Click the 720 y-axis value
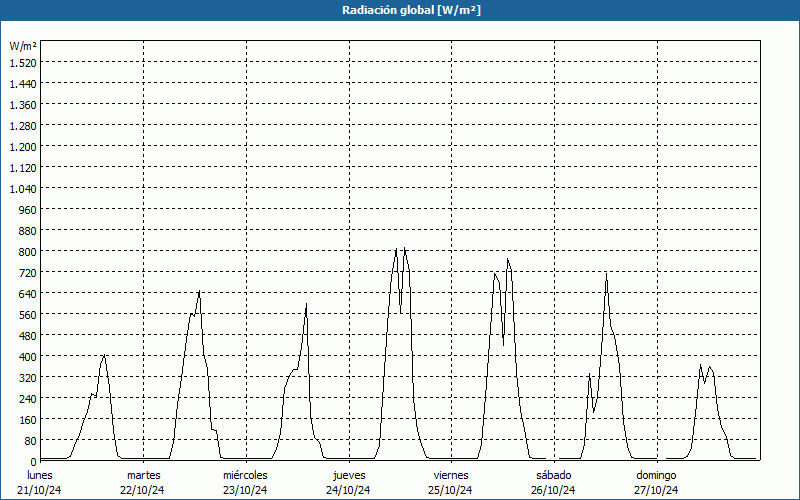This screenshot has width=800, height=500. 28,272
